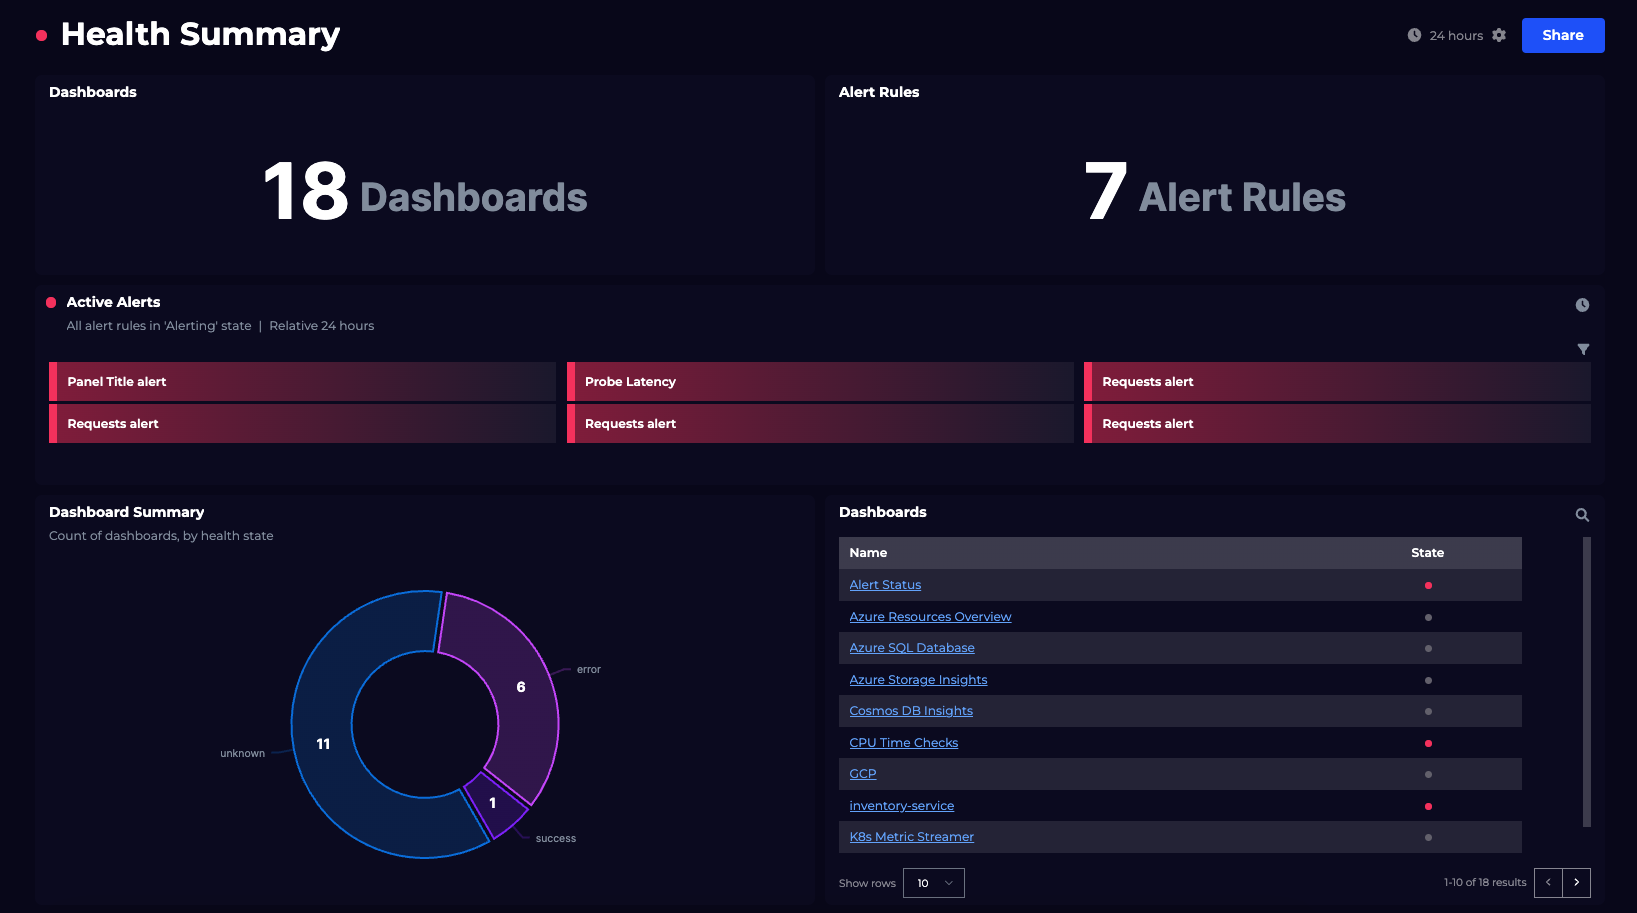Select the Probe Latency alert entry
The height and width of the screenshot is (913, 1637).
(819, 381)
